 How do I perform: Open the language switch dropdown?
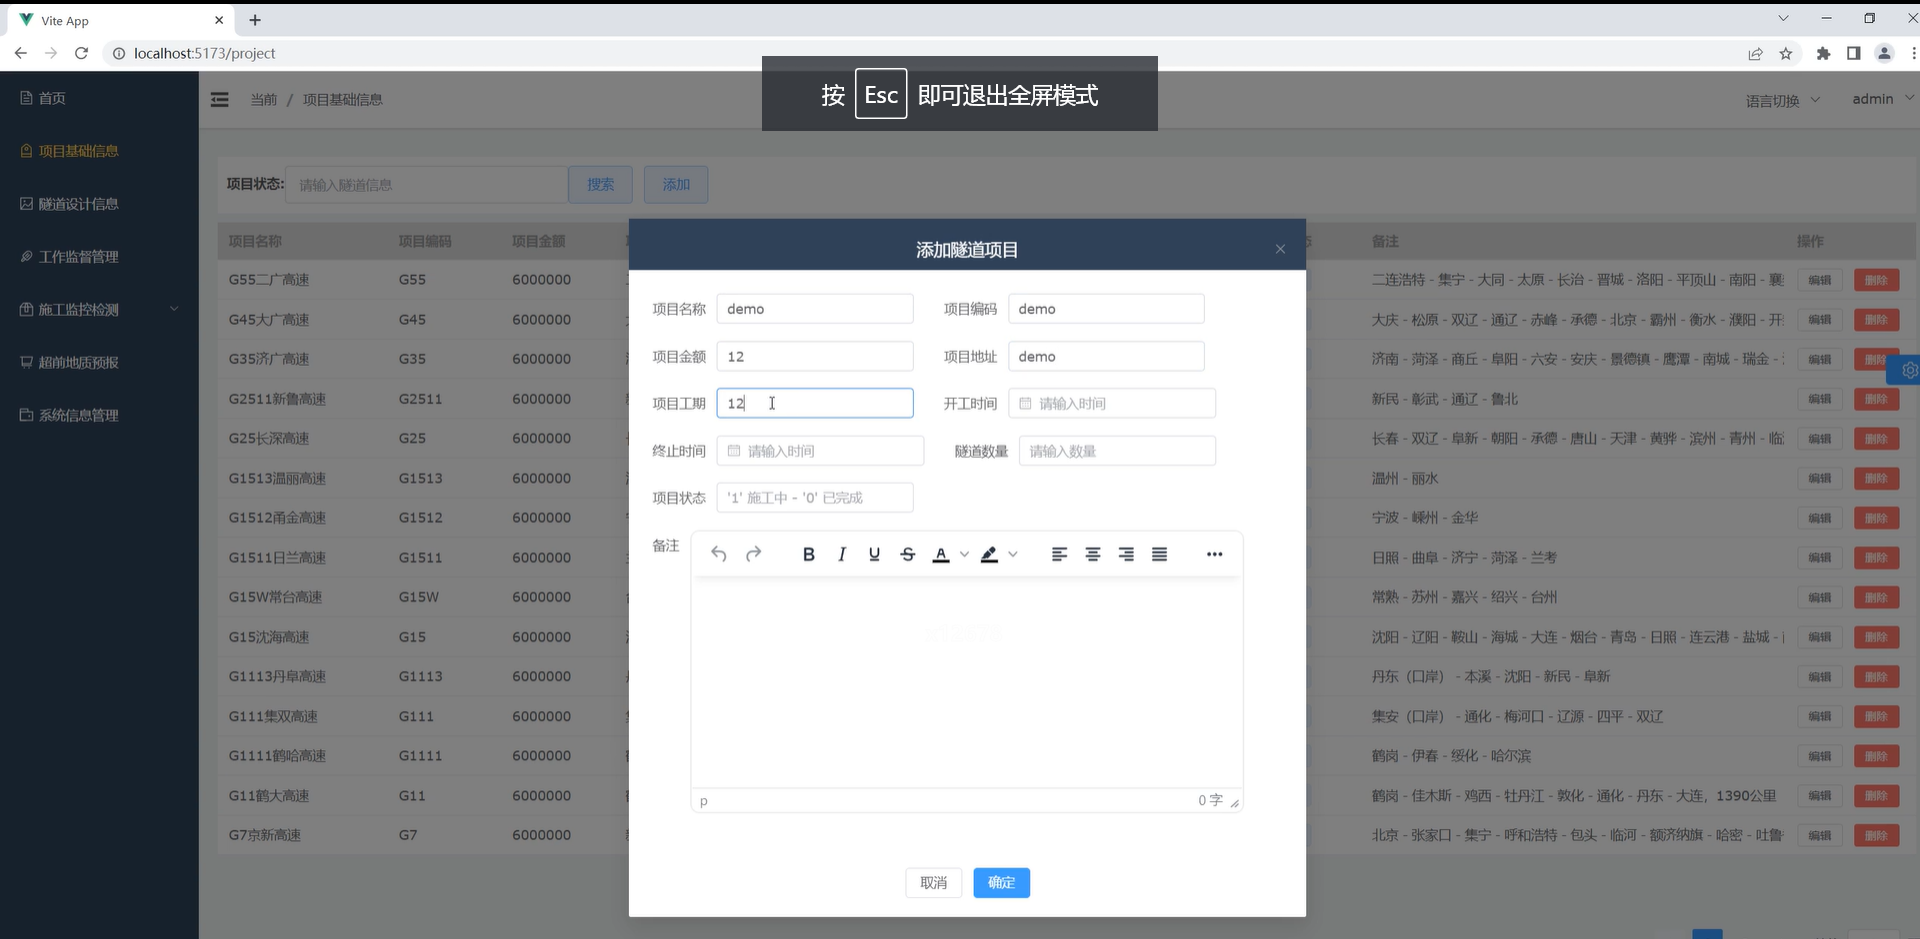coord(1783,100)
